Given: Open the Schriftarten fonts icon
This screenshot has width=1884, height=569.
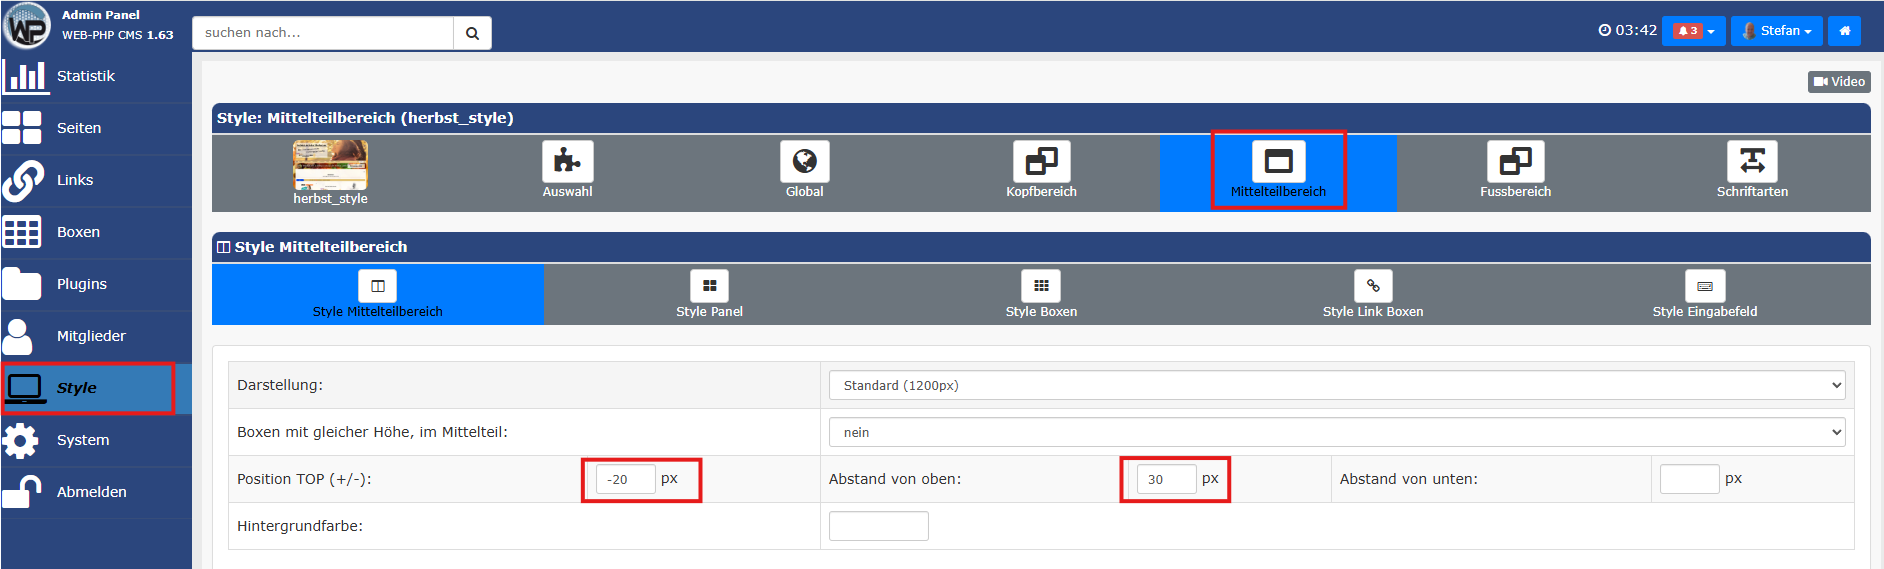Looking at the screenshot, I should [1752, 162].
